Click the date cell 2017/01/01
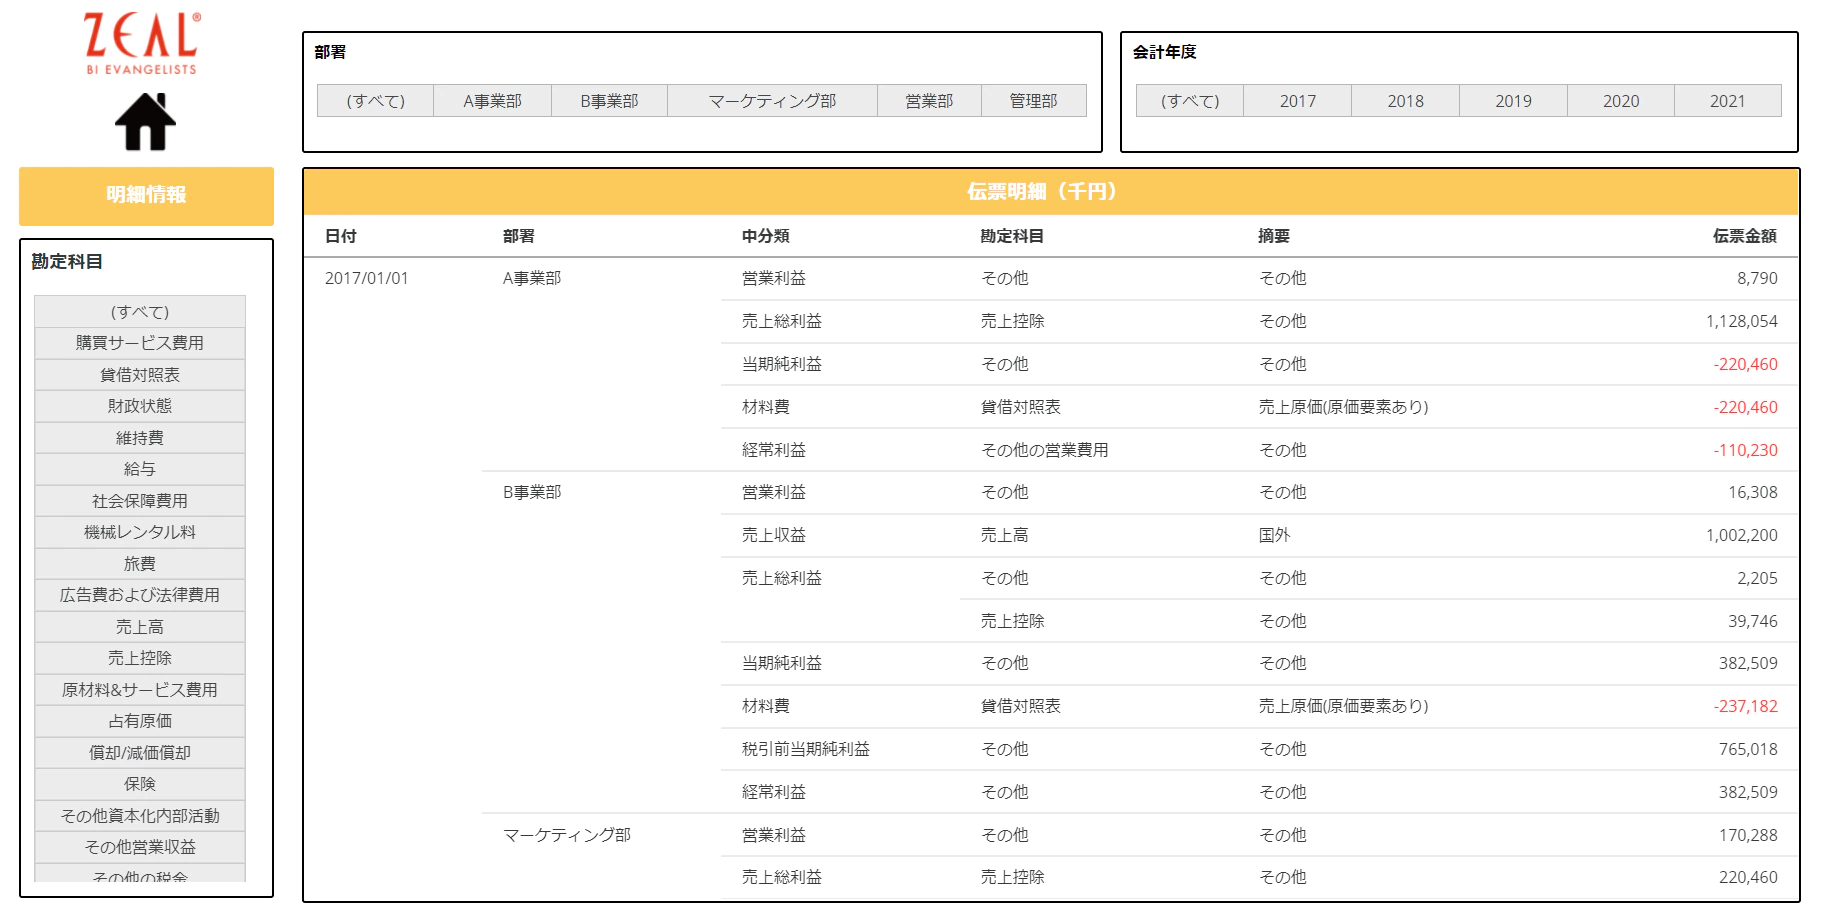Screen dimensions: 1826x916 [367, 278]
